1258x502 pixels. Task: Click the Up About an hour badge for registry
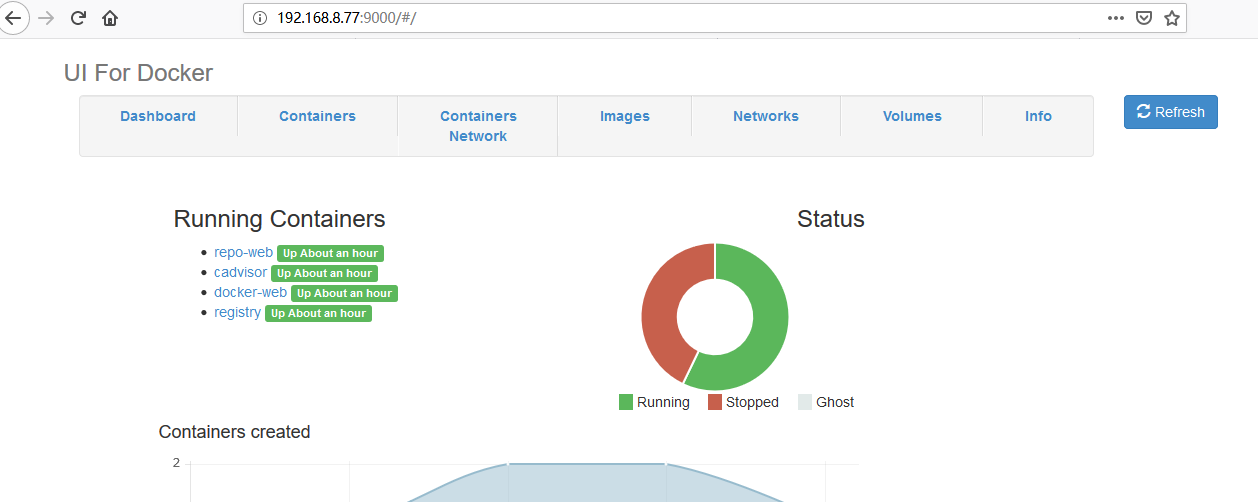(318, 314)
